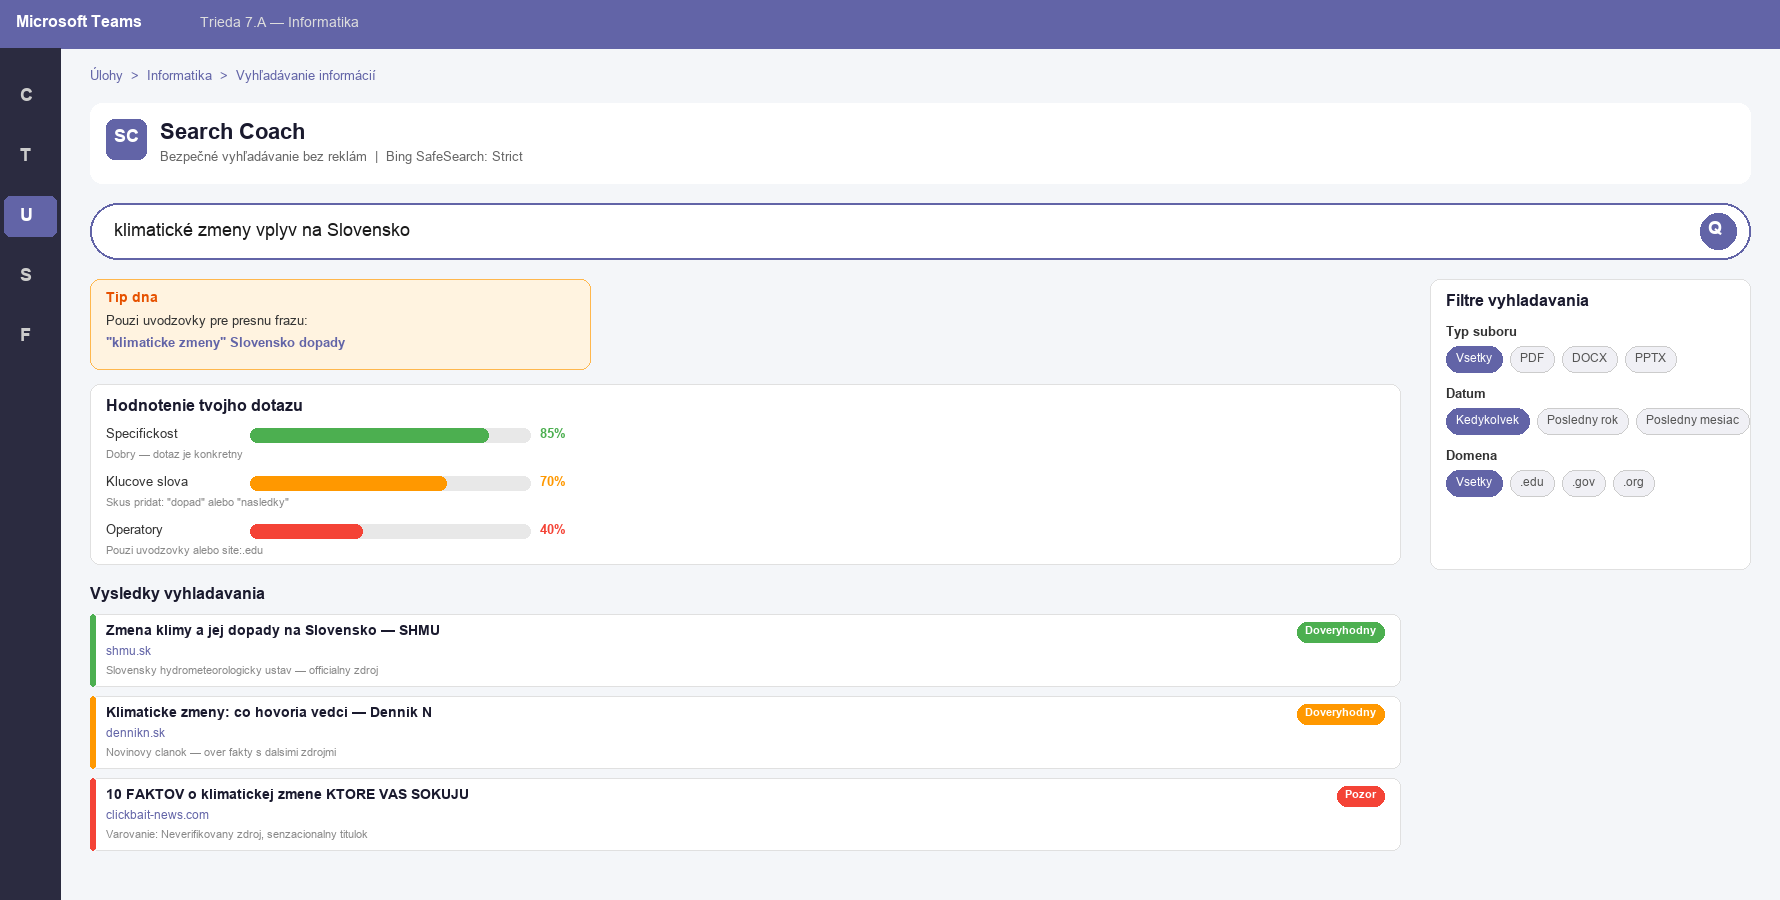Open sidebar item C

[26, 95]
